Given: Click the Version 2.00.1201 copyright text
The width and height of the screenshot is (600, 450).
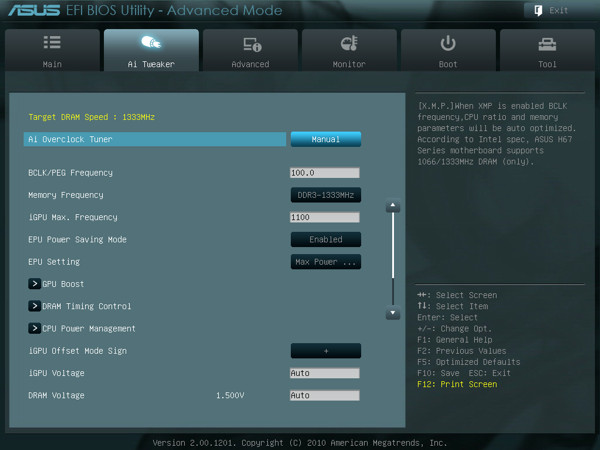Looking at the screenshot, I should pyautogui.click(x=300, y=443).
